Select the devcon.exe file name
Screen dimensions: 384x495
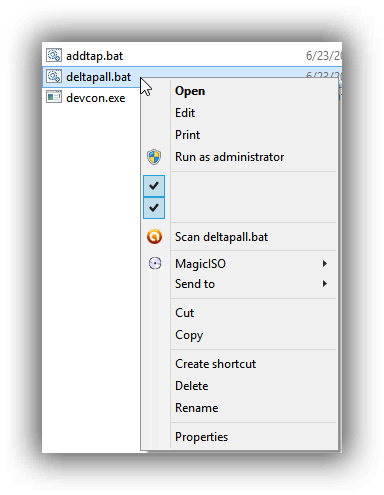click(x=96, y=98)
